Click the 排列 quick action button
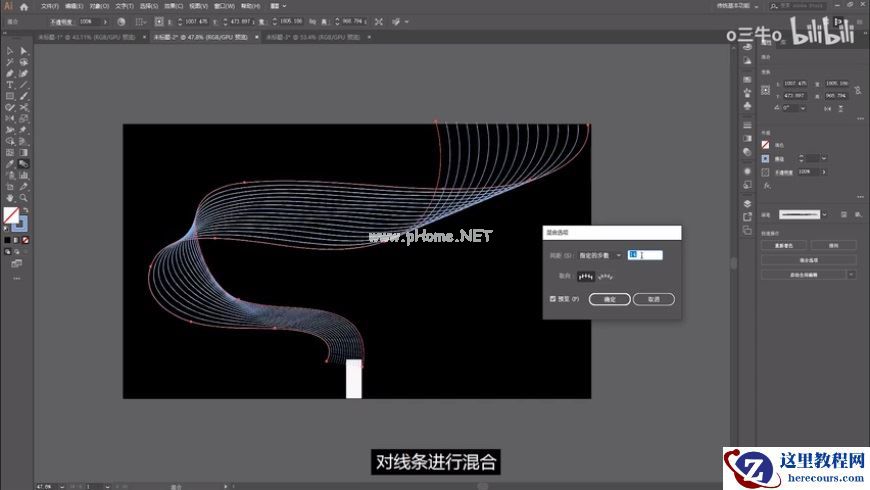The width and height of the screenshot is (870, 490). pyautogui.click(x=833, y=245)
